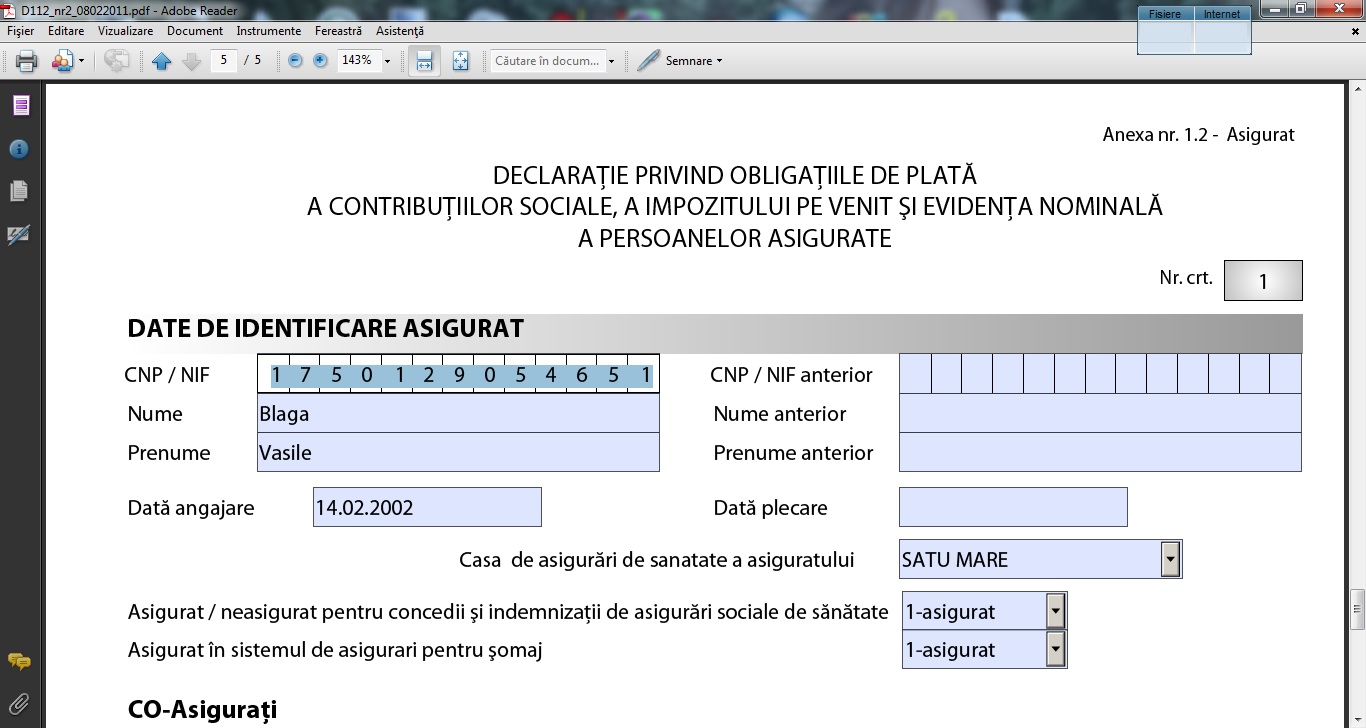Click the grayed web collaboration icon
Screen dimensions: 1366x728
[x=117, y=61]
